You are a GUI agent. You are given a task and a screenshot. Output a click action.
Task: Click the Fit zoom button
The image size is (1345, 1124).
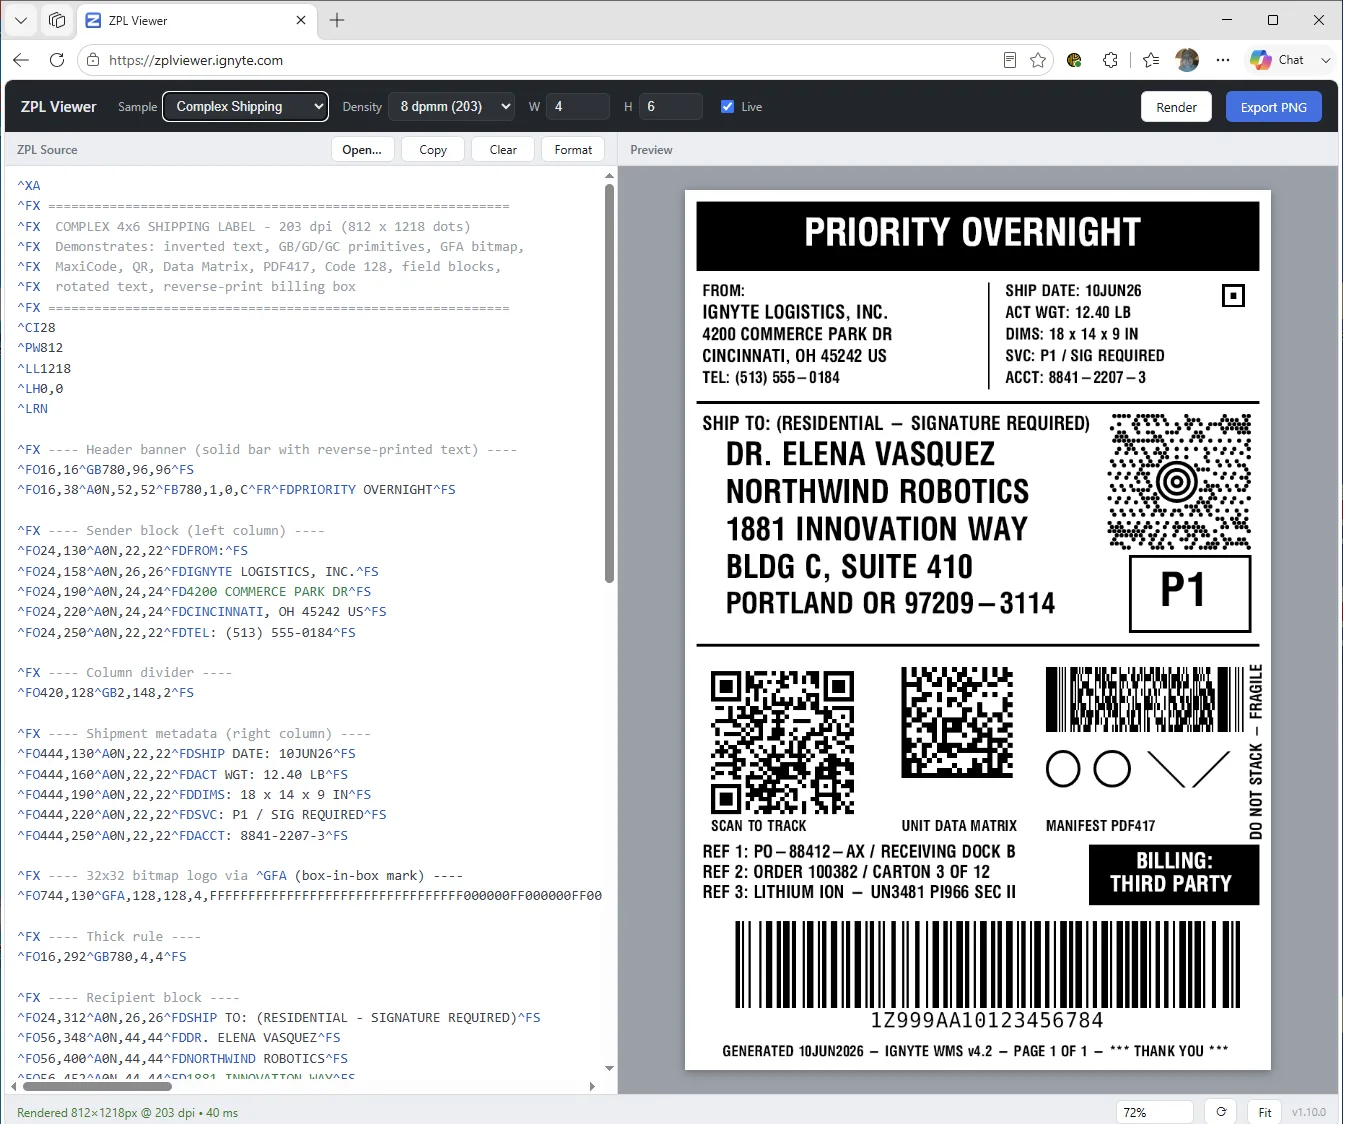coord(1265,1112)
